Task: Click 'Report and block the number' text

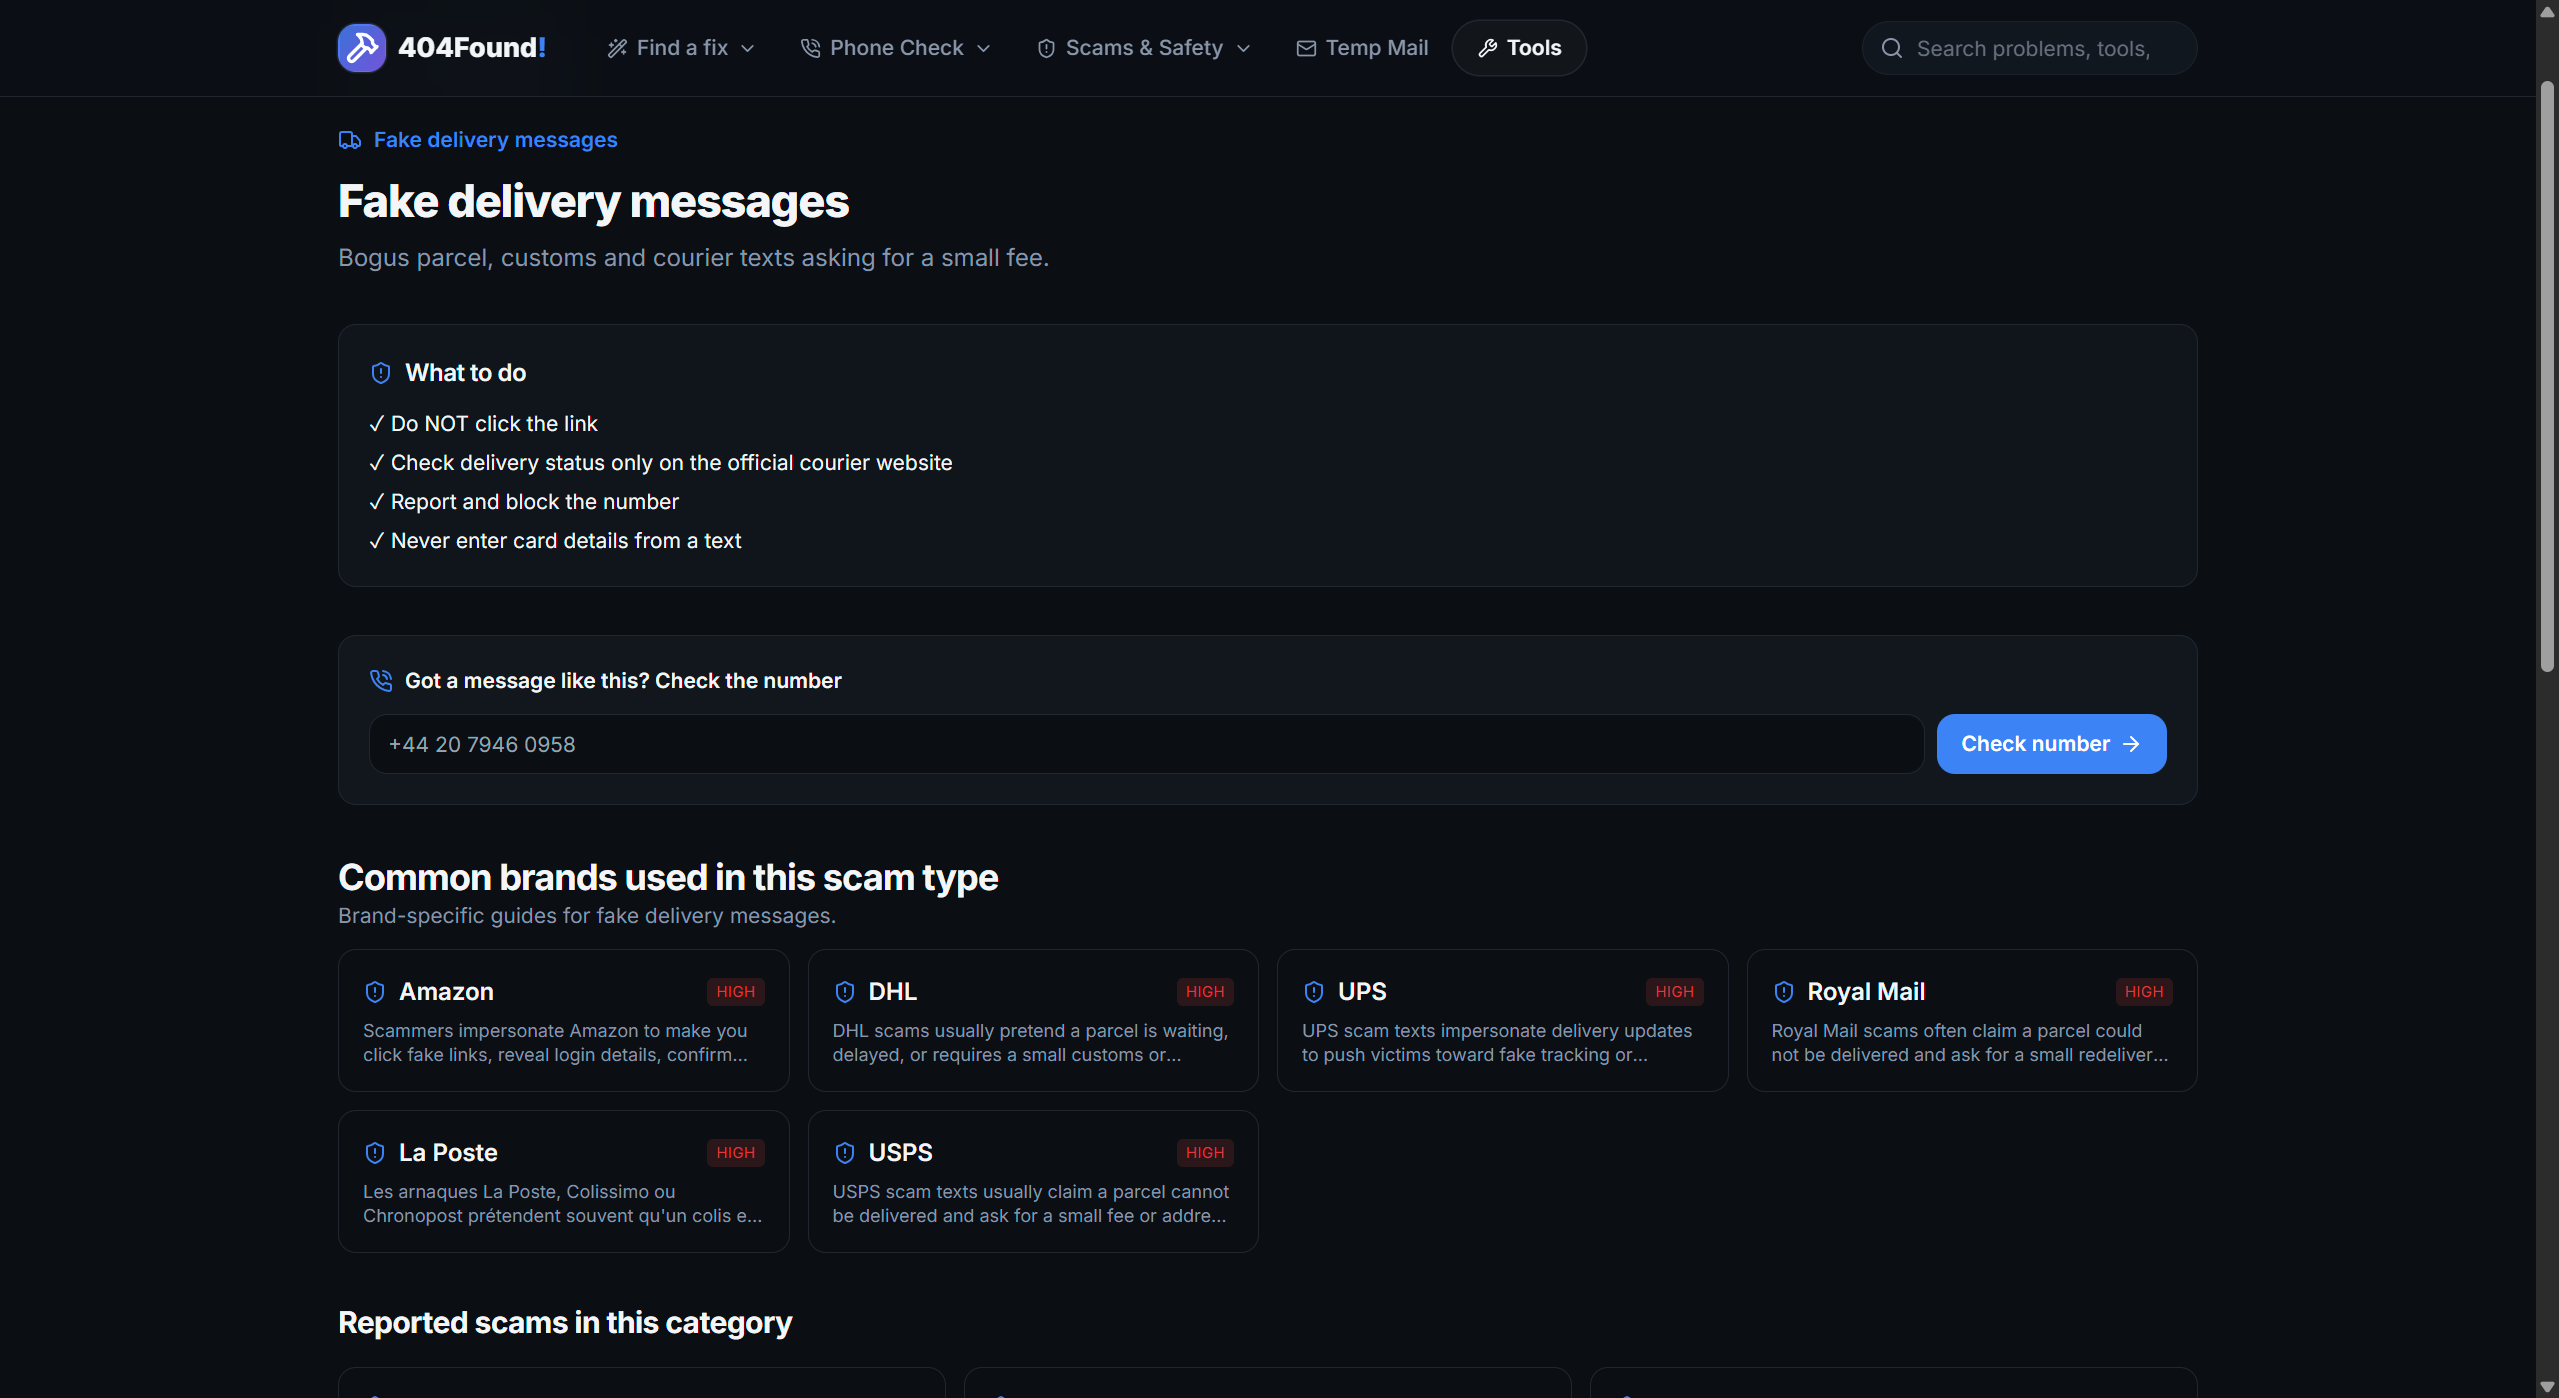Action: (x=535, y=502)
